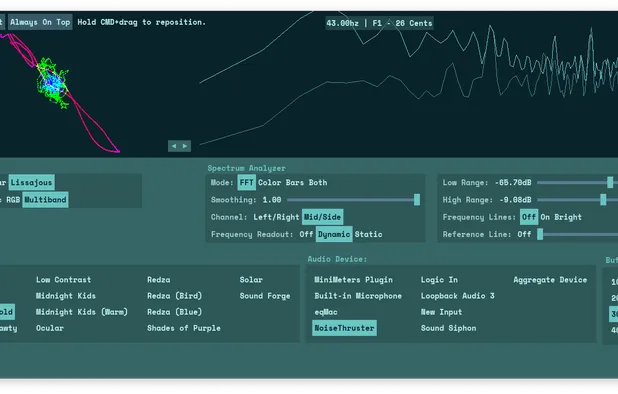Set Frequency Readout to Dynamic
This screenshot has height=394, width=618.
coord(334,234)
